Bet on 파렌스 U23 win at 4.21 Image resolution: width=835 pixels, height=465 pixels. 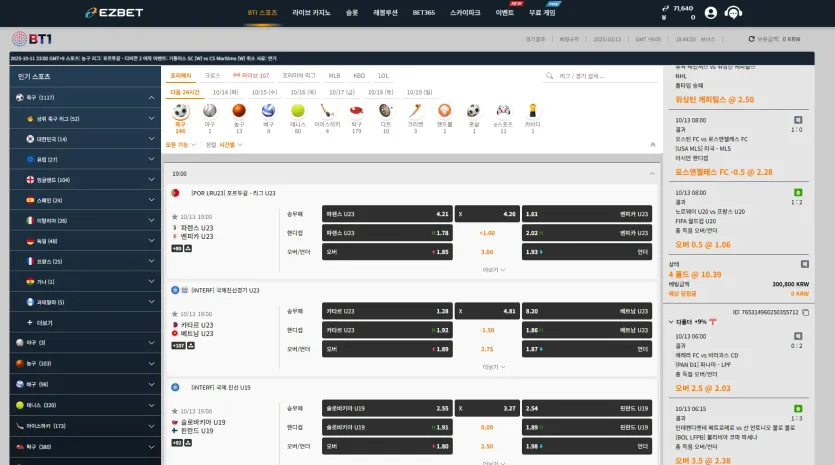387,214
